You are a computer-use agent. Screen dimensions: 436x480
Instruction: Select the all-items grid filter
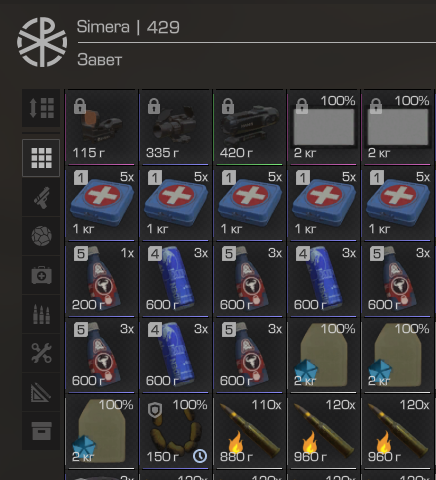(41, 158)
